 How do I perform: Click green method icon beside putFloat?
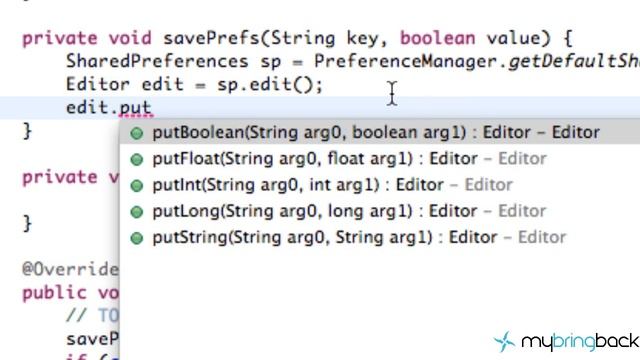137,159
